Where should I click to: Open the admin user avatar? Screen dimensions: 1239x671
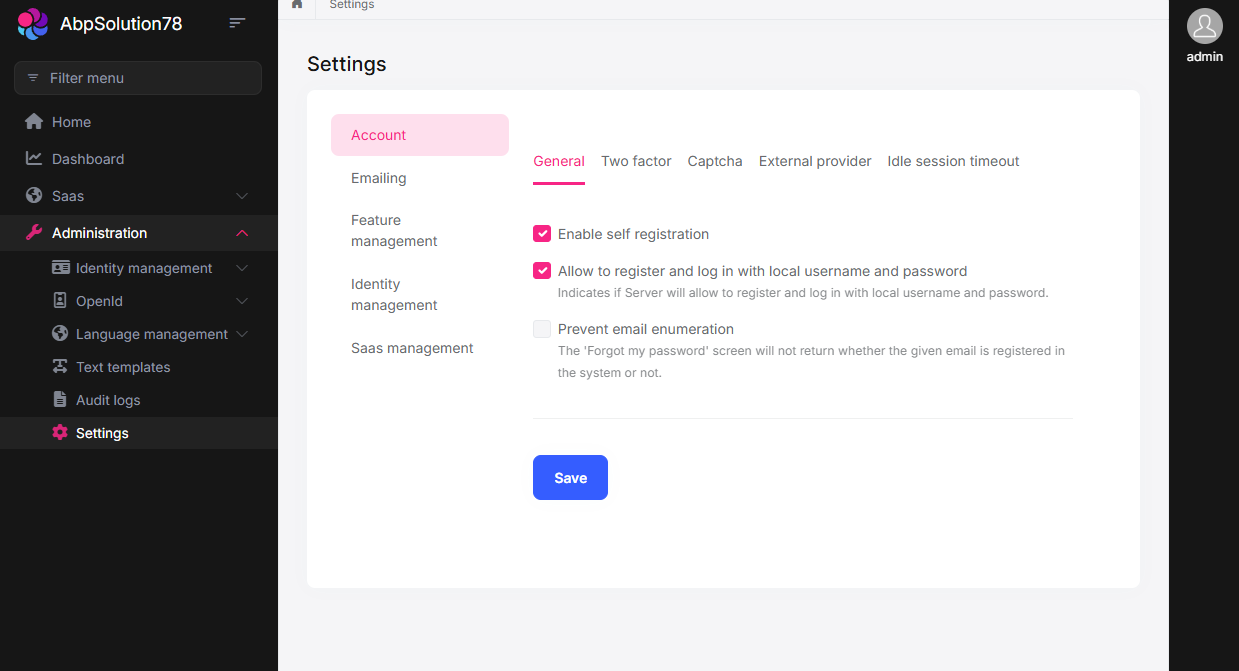pos(1204,27)
